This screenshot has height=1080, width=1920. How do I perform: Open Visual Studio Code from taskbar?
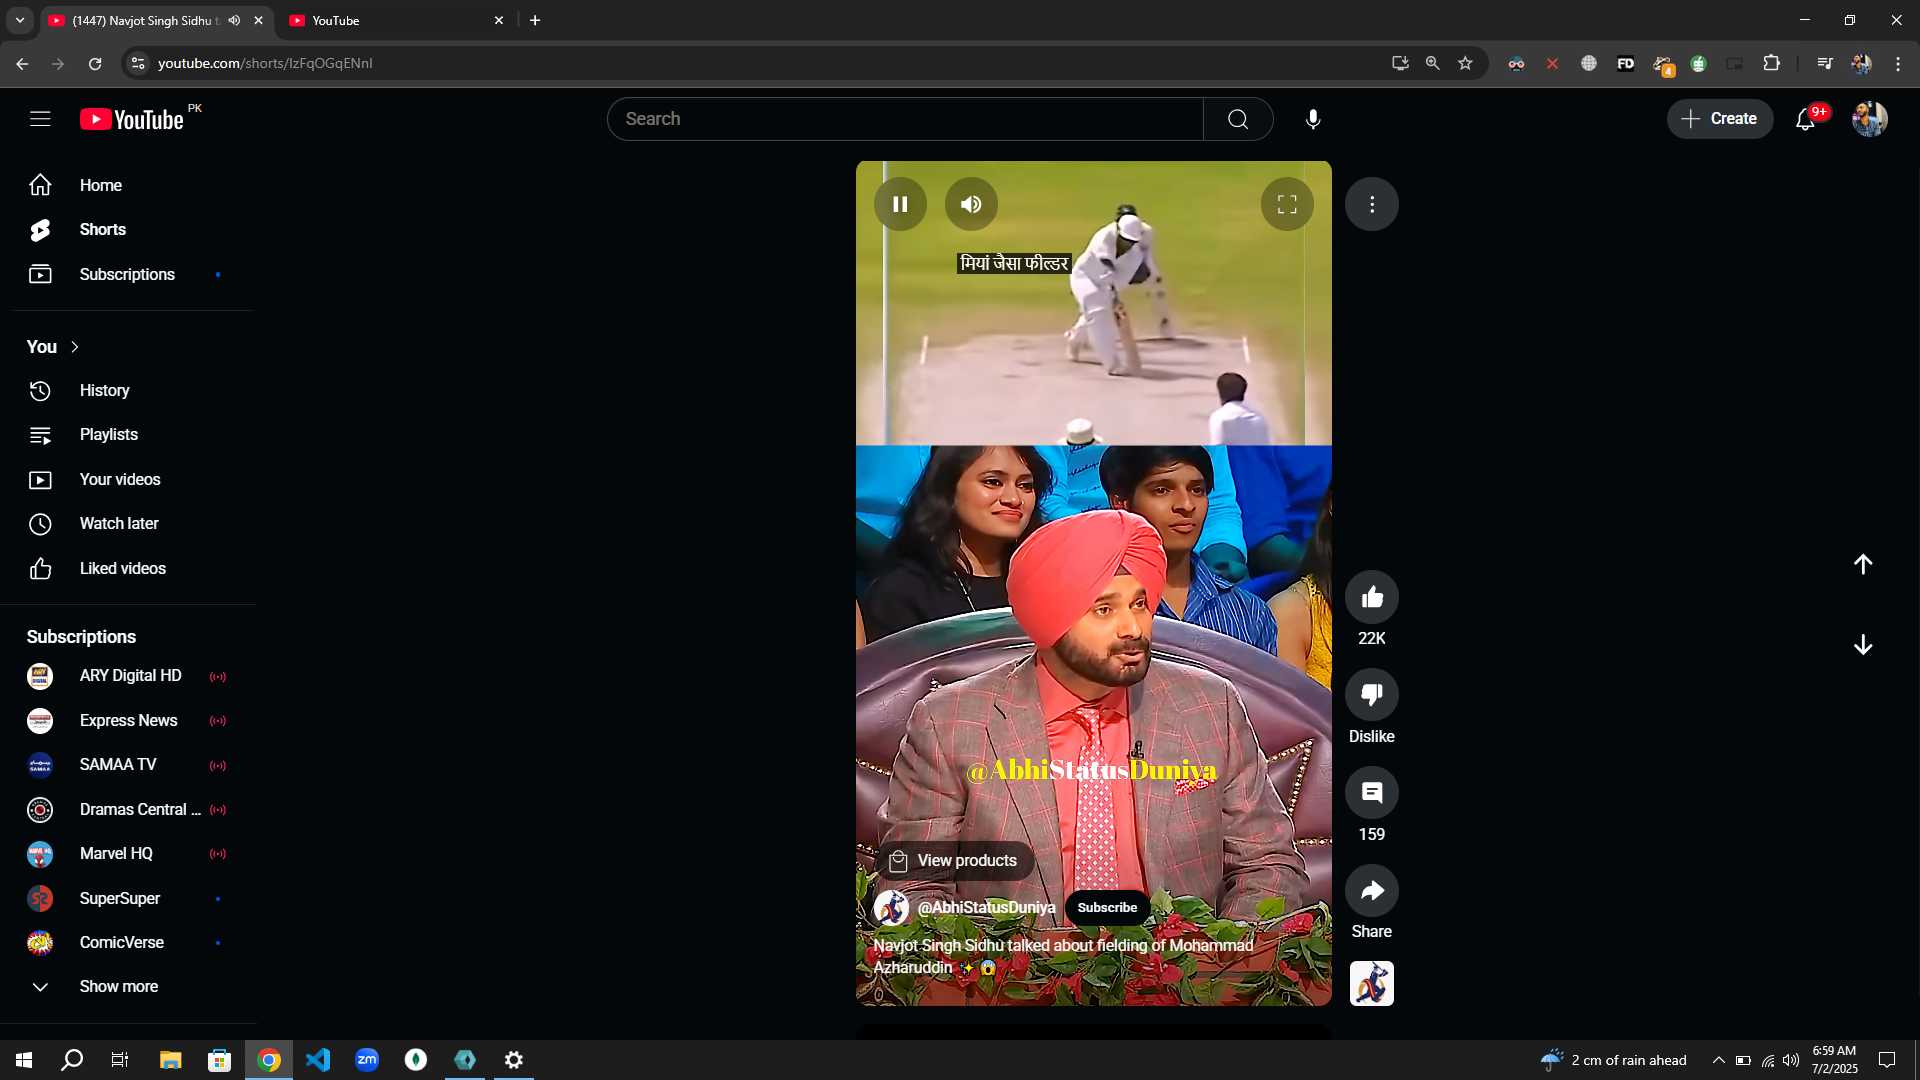[x=318, y=1060]
